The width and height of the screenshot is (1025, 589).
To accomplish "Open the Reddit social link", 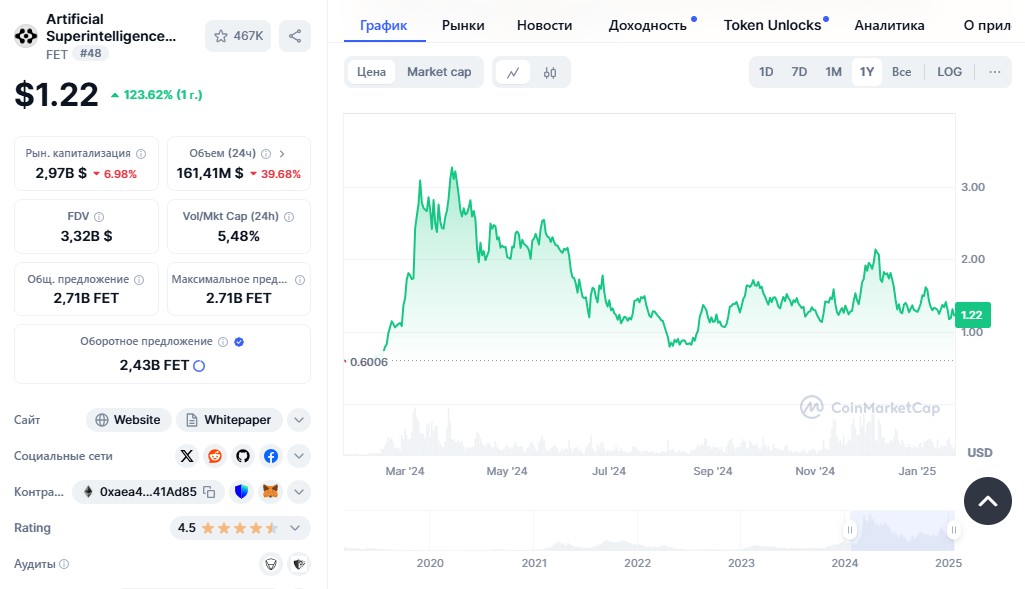I will point(215,456).
